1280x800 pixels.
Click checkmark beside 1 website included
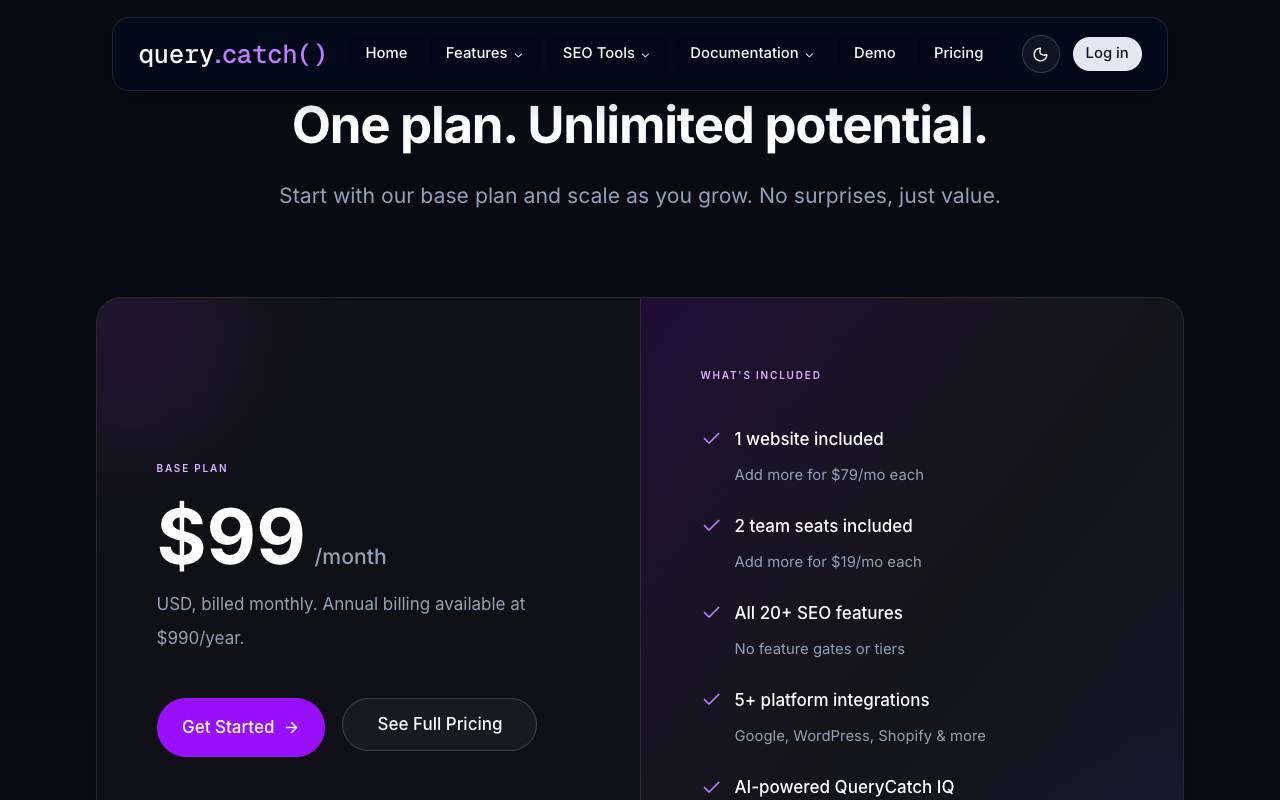[712, 438]
